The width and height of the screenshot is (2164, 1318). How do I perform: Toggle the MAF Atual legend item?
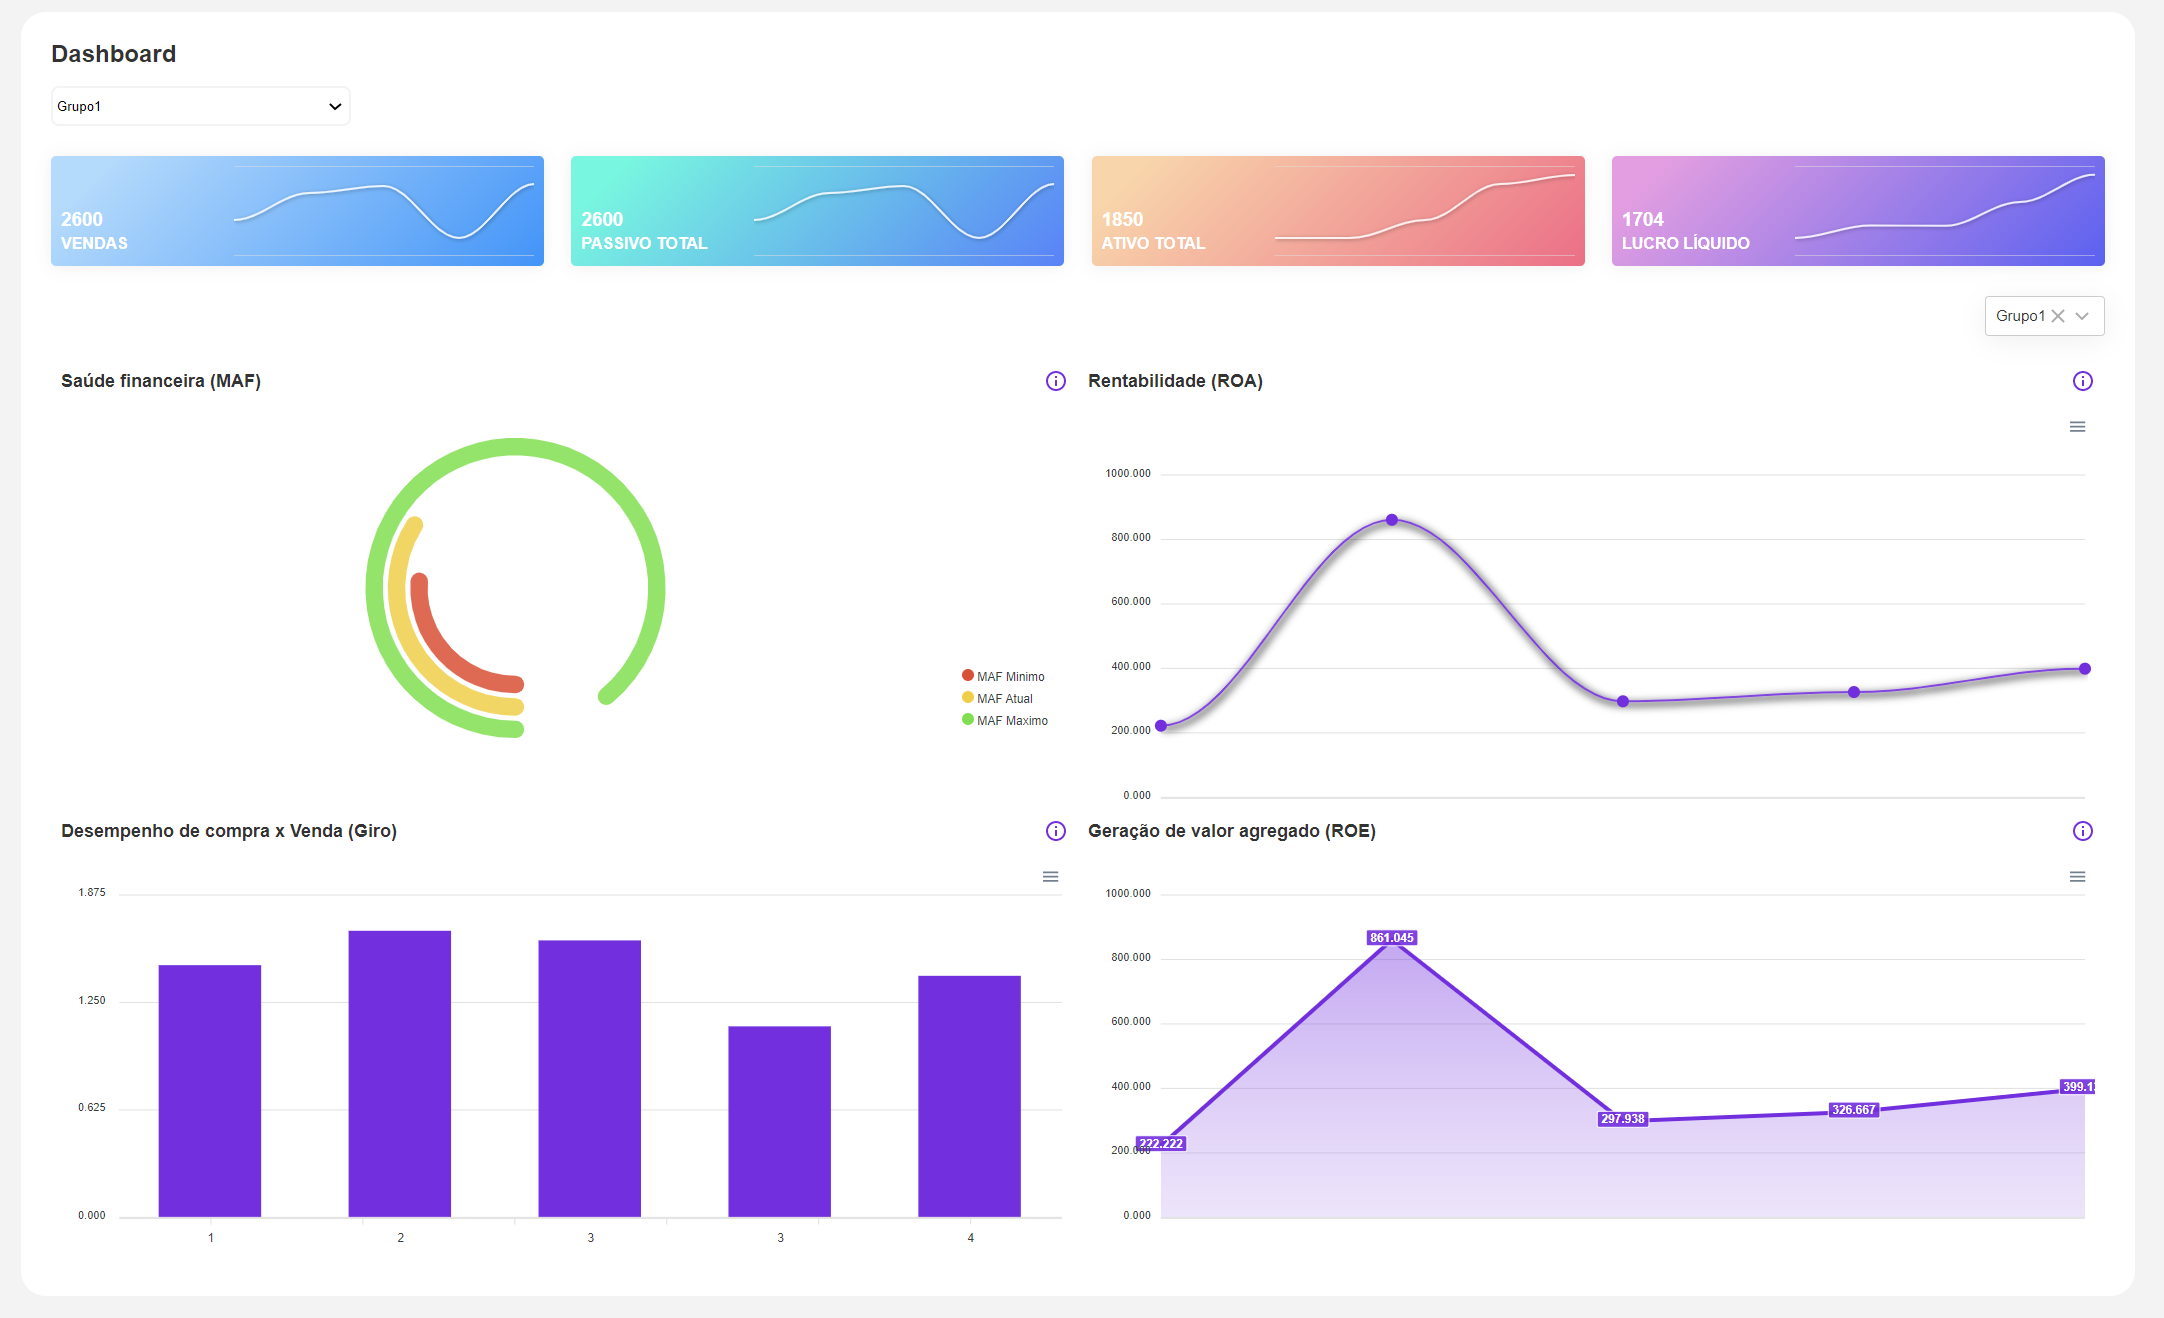click(x=997, y=699)
